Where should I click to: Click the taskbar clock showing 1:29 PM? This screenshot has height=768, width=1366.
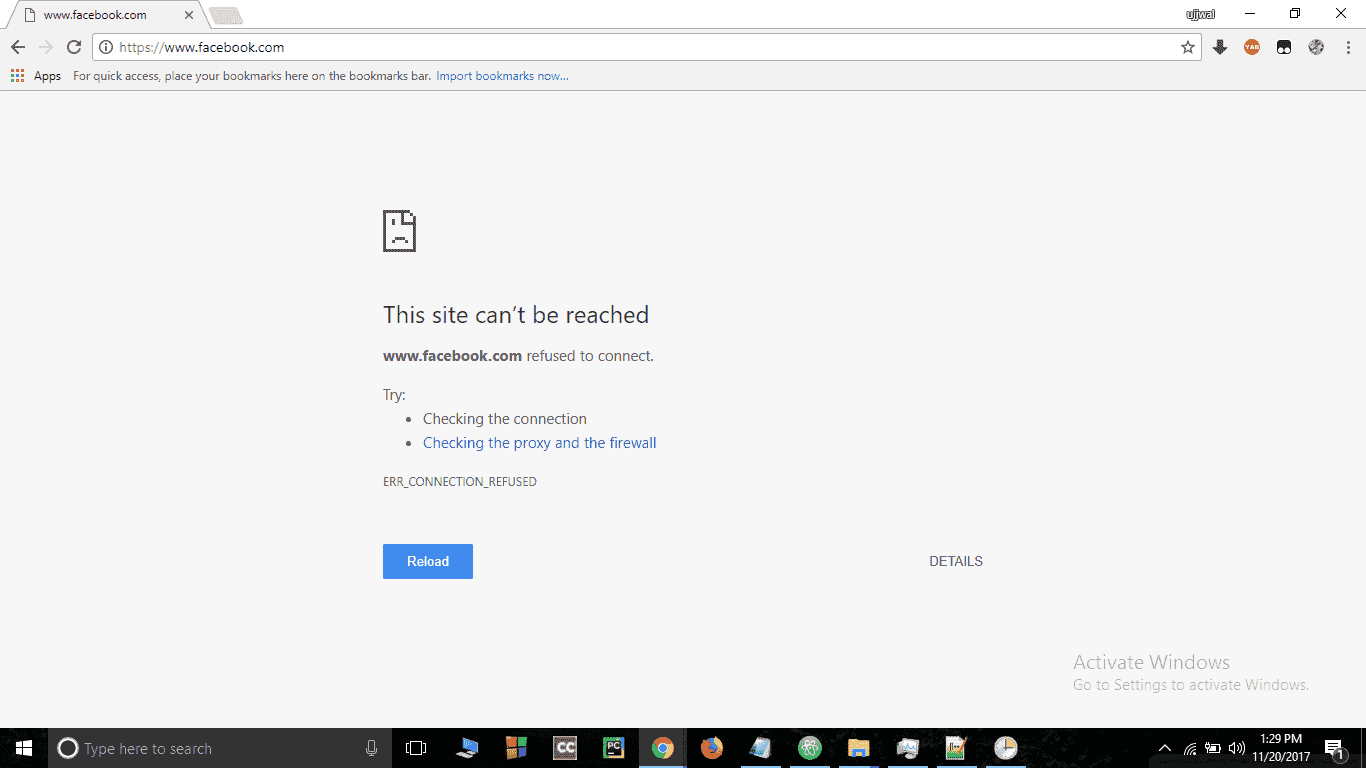[x=1281, y=748]
